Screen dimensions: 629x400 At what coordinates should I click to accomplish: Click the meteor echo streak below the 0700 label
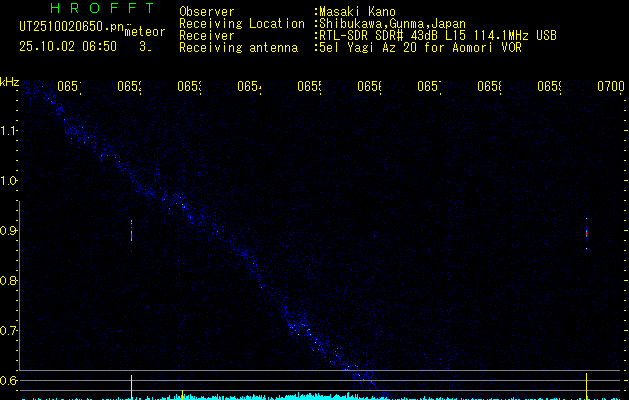tap(586, 234)
